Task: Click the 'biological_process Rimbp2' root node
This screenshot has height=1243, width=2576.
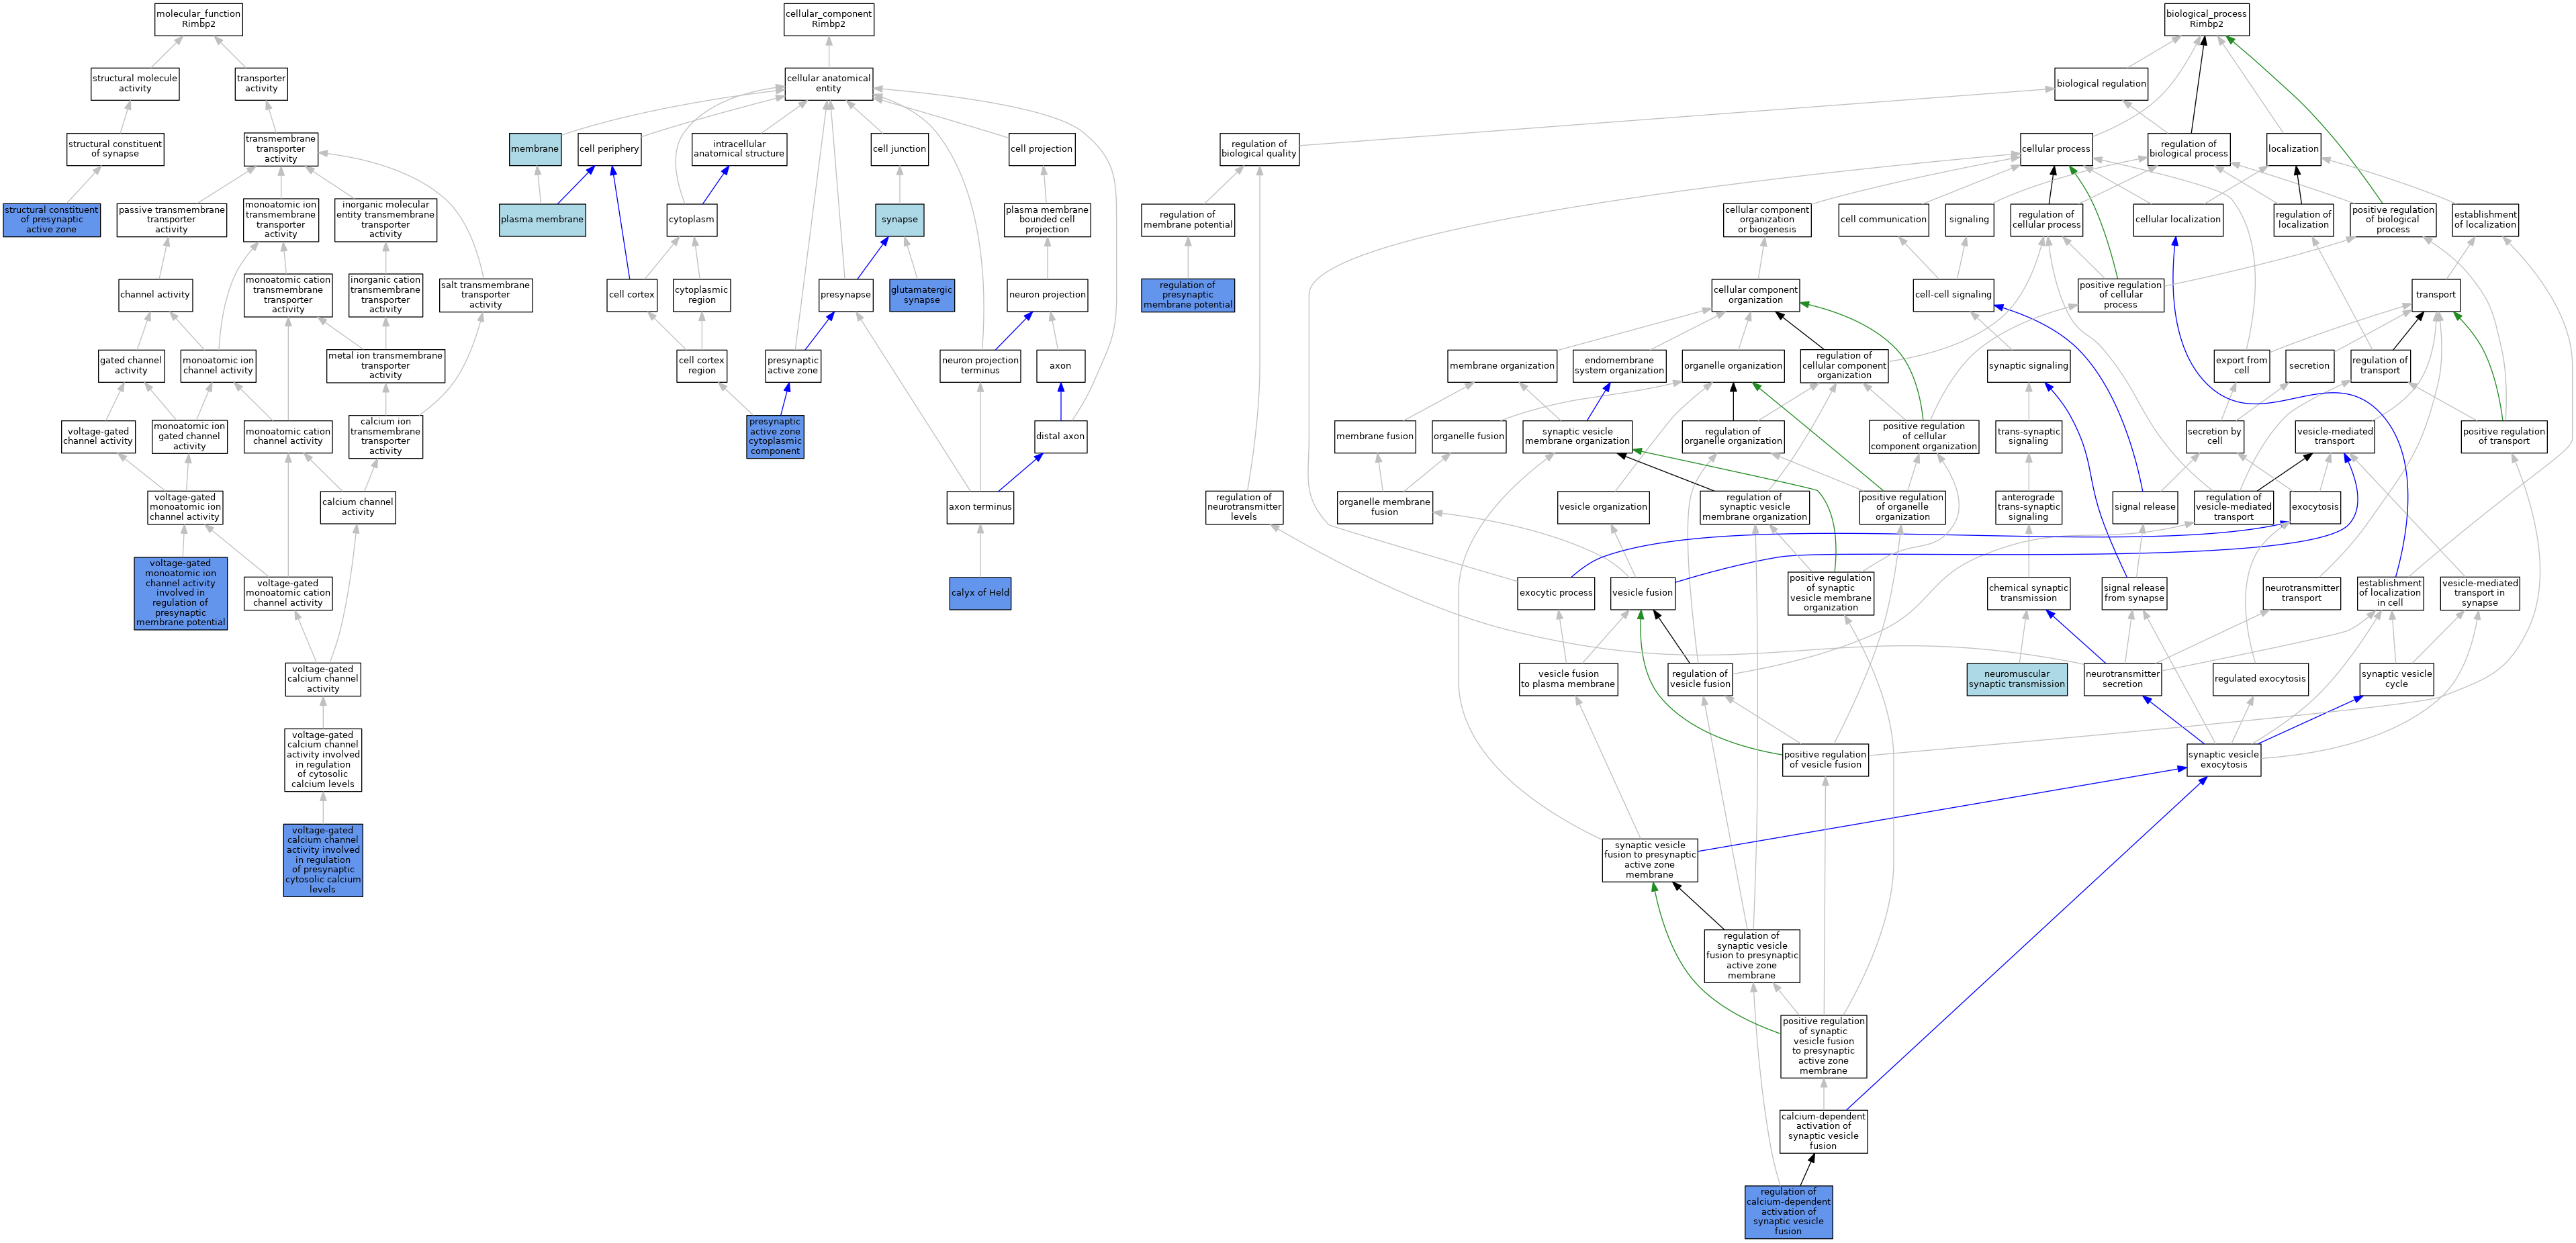Action: pyautogui.click(x=2206, y=19)
